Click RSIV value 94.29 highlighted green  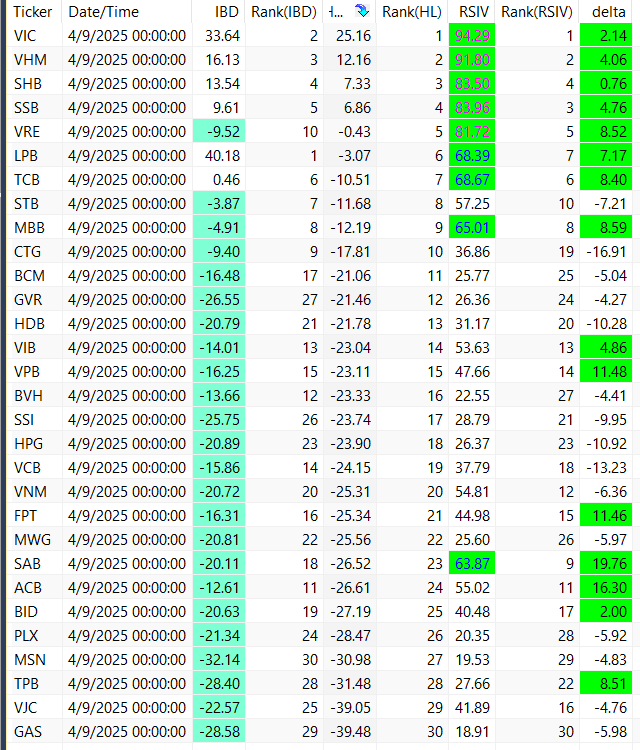(472, 36)
